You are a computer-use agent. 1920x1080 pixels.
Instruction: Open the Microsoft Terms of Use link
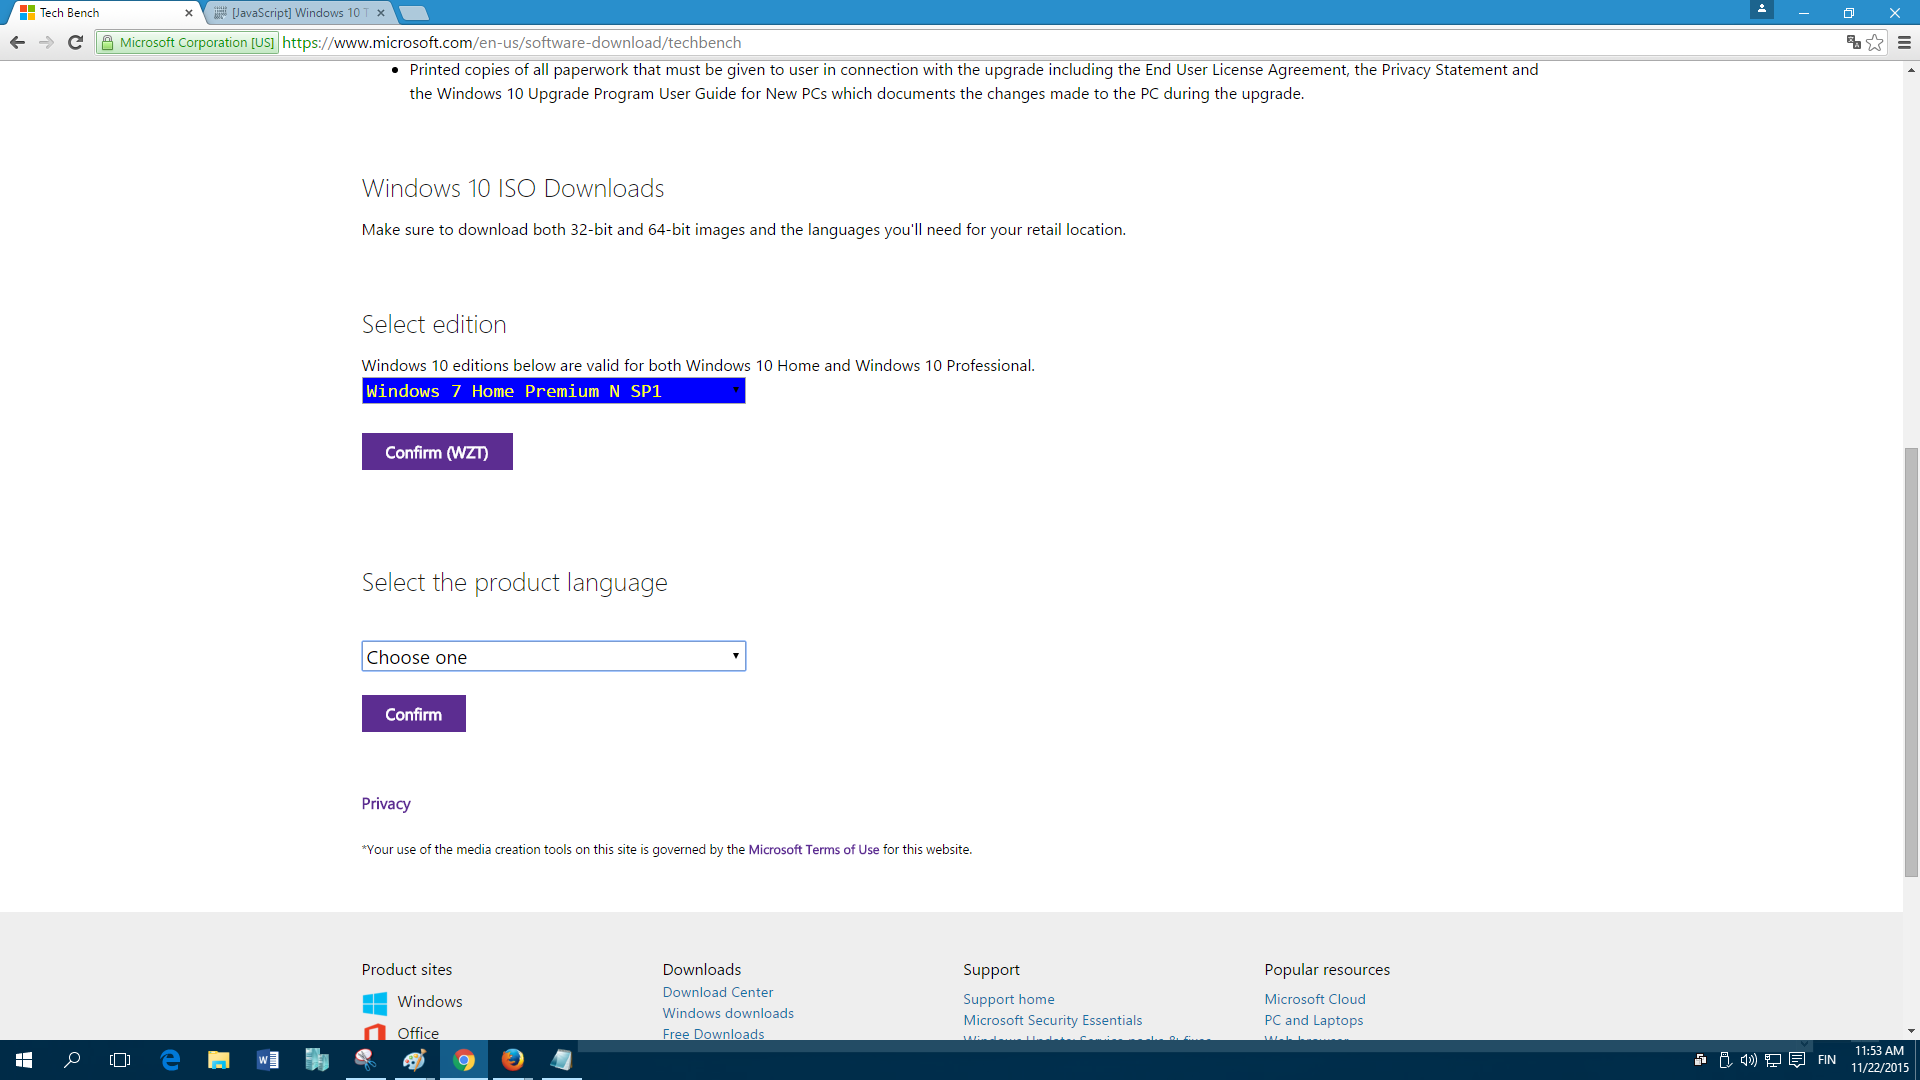tap(814, 850)
